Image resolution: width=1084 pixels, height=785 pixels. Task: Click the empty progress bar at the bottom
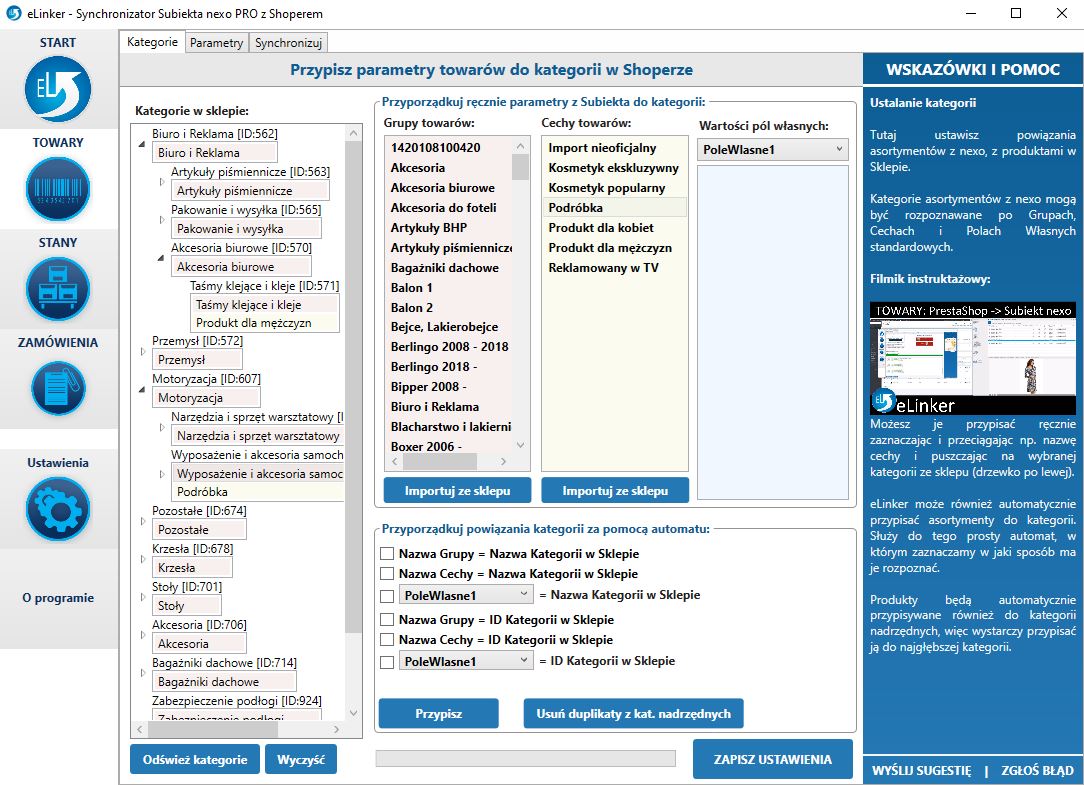point(526,758)
